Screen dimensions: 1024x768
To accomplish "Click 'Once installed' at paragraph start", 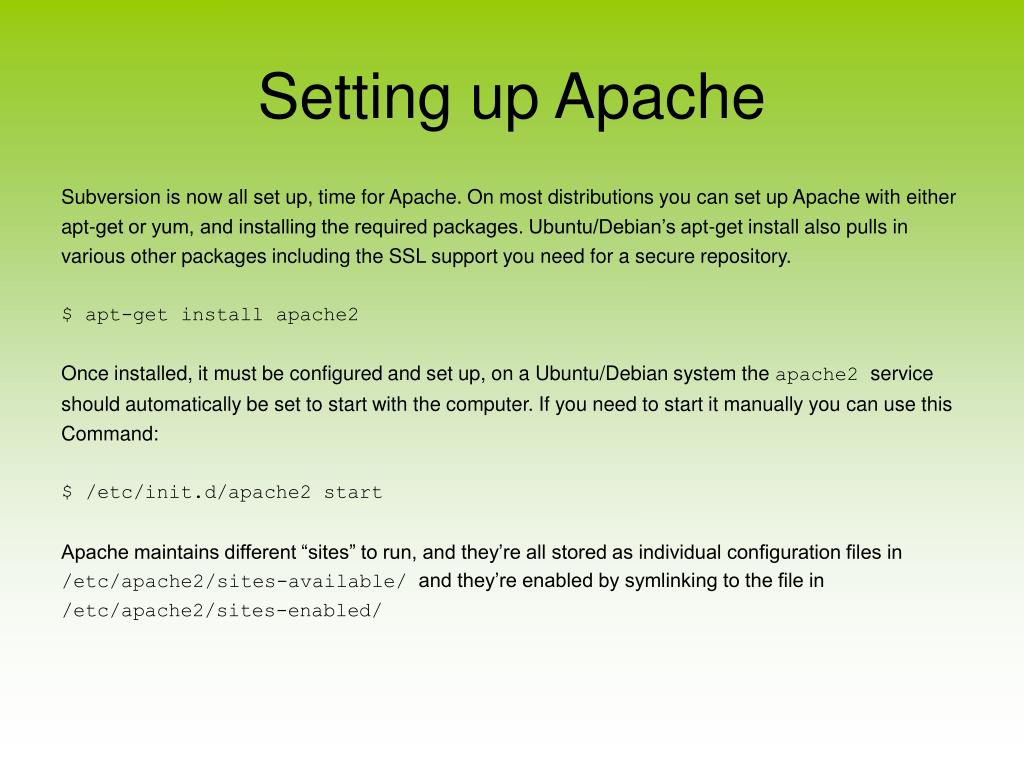I will (126, 374).
